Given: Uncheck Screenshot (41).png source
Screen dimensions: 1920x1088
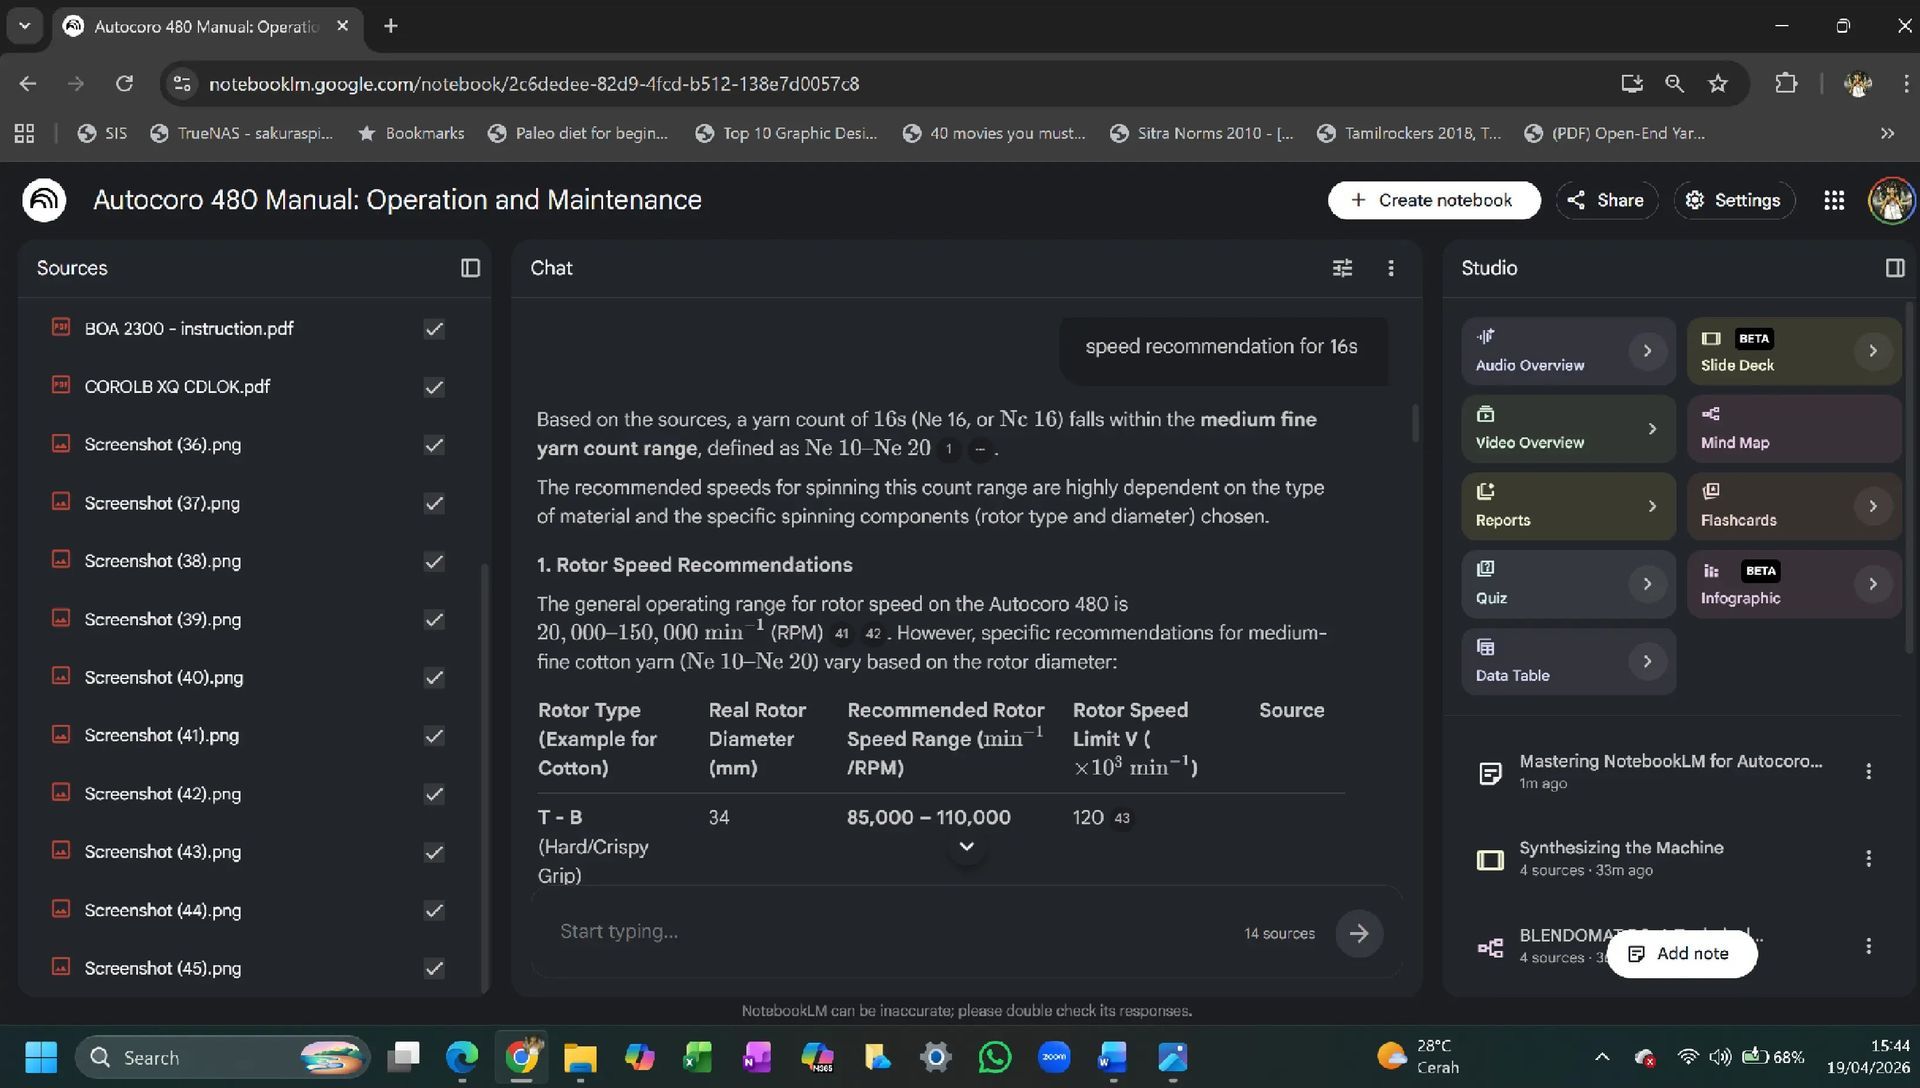Looking at the screenshot, I should [434, 736].
